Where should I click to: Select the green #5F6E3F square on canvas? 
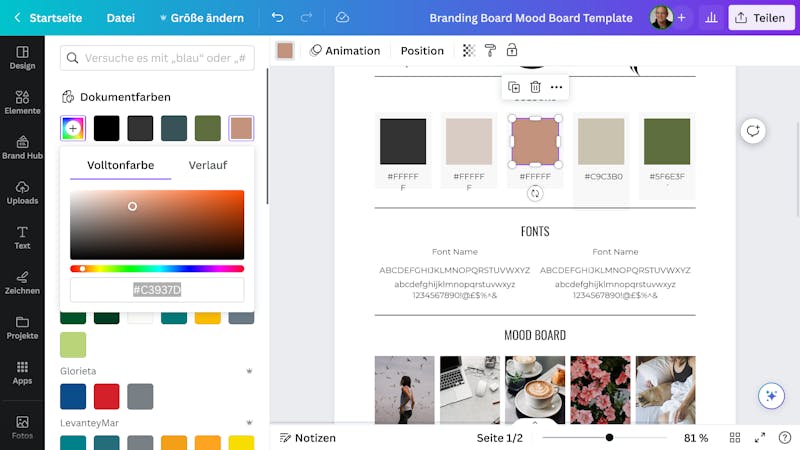coord(667,141)
